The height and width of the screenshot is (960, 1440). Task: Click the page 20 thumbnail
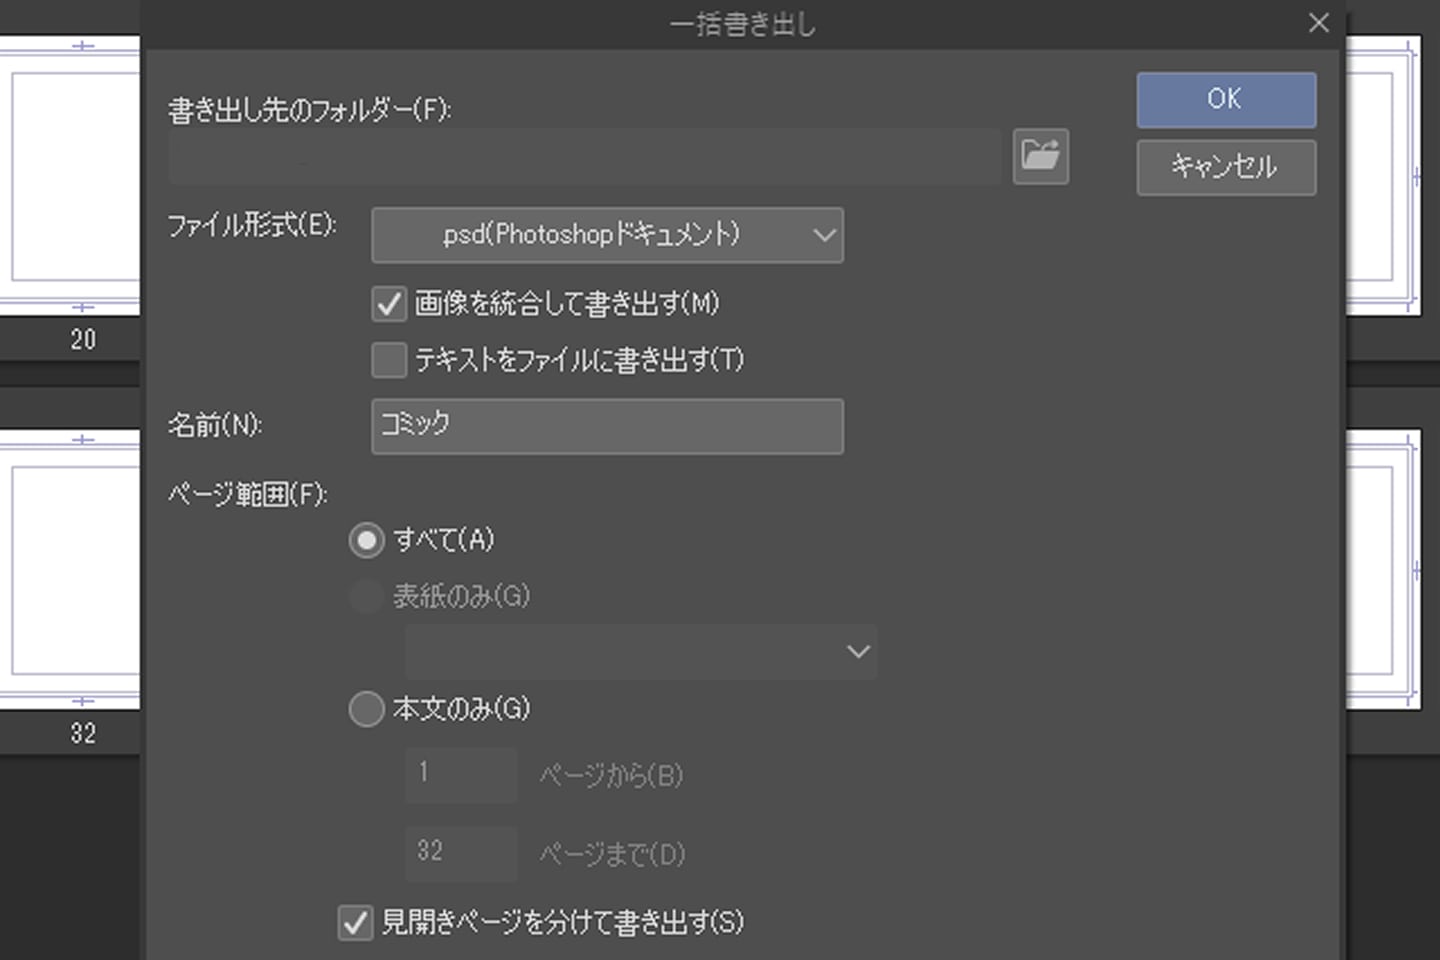(x=70, y=180)
